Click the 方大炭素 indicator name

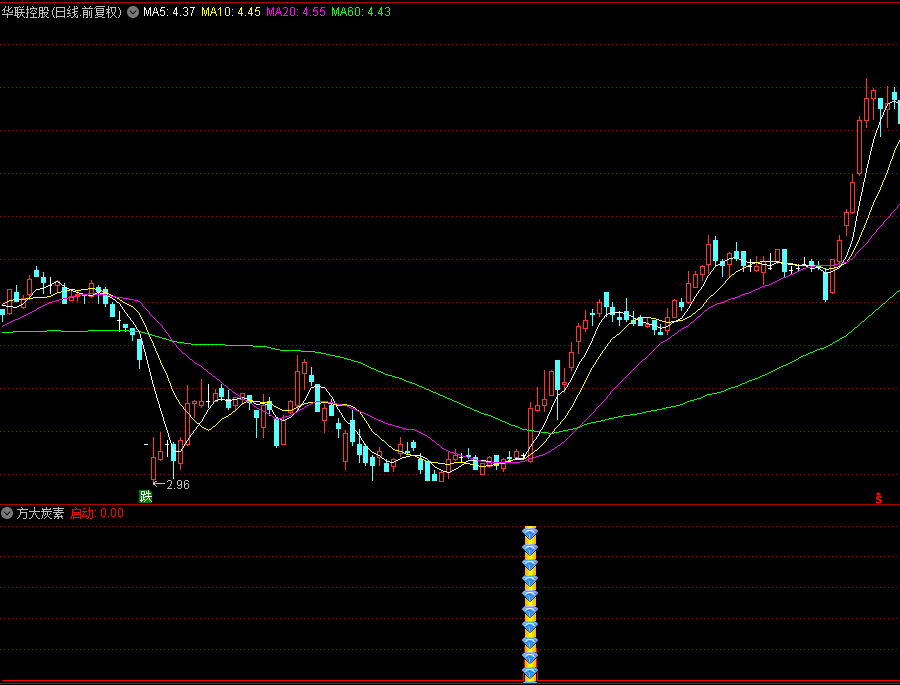(40, 513)
